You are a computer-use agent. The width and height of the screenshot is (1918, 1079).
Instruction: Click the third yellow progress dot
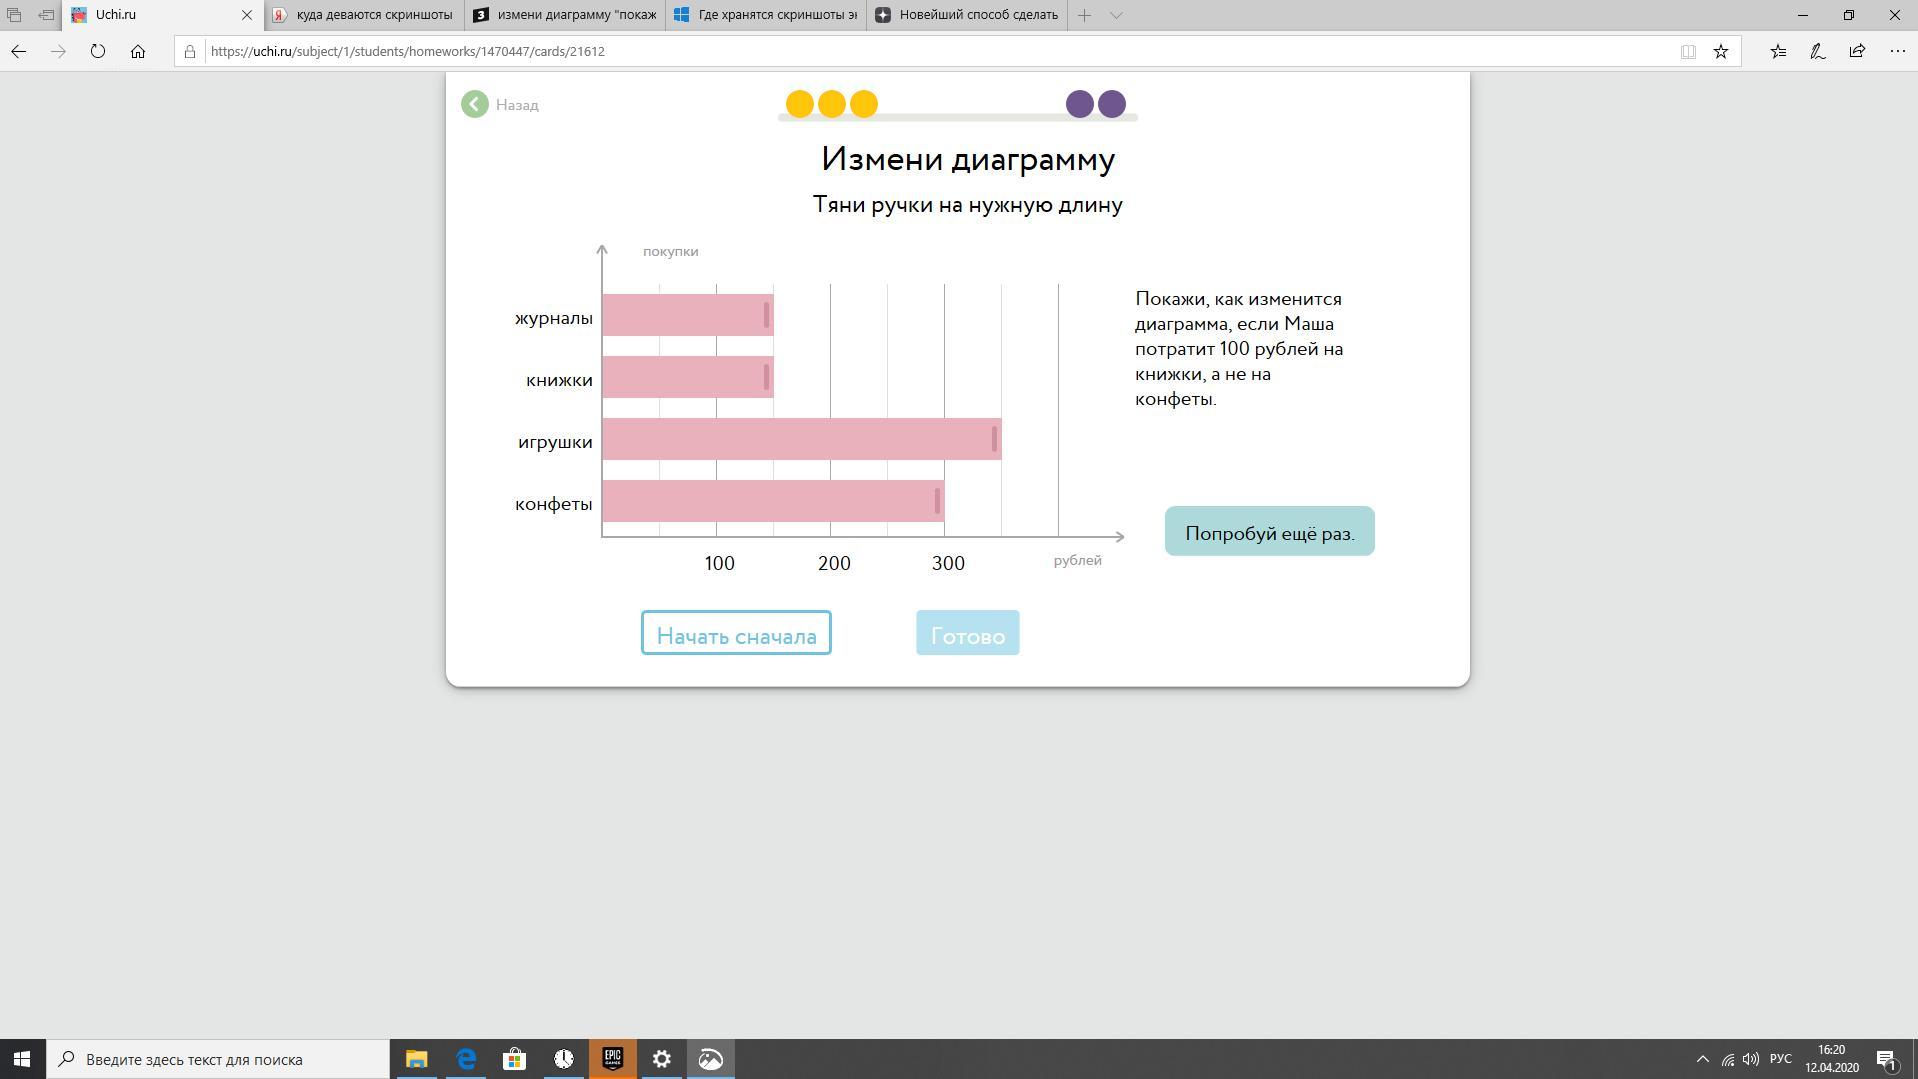coord(864,104)
